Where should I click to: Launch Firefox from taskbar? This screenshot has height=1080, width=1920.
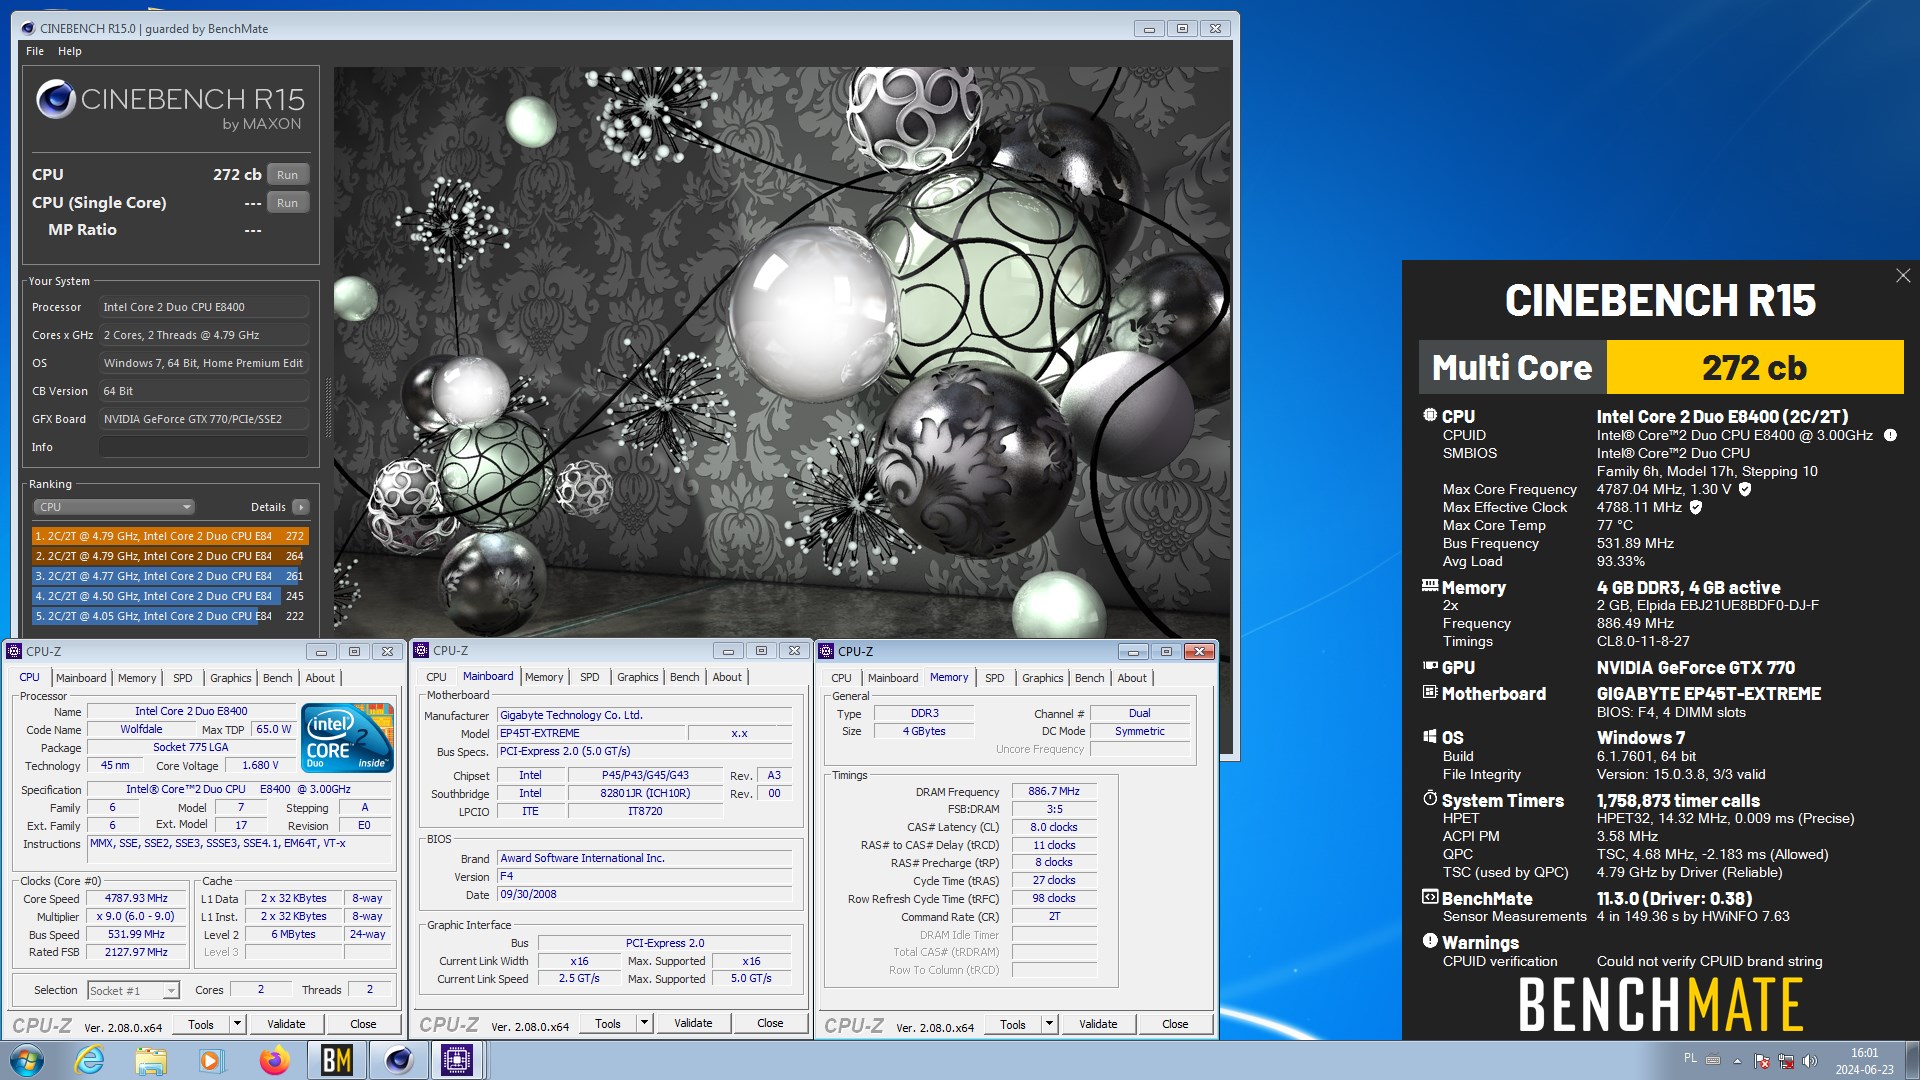tap(274, 1060)
